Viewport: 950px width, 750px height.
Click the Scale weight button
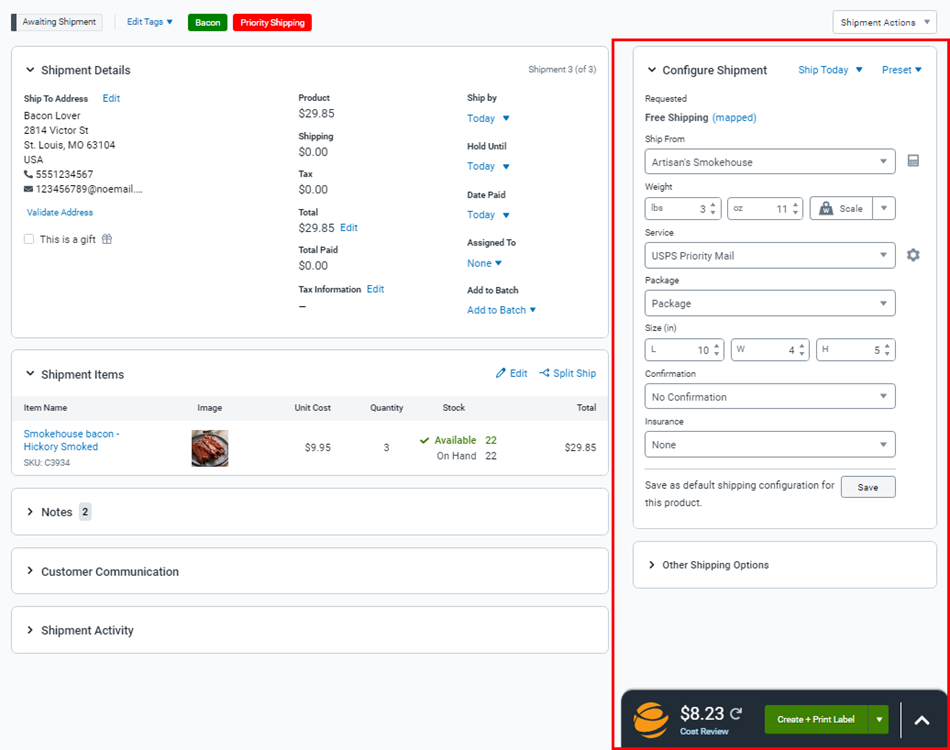(x=841, y=208)
